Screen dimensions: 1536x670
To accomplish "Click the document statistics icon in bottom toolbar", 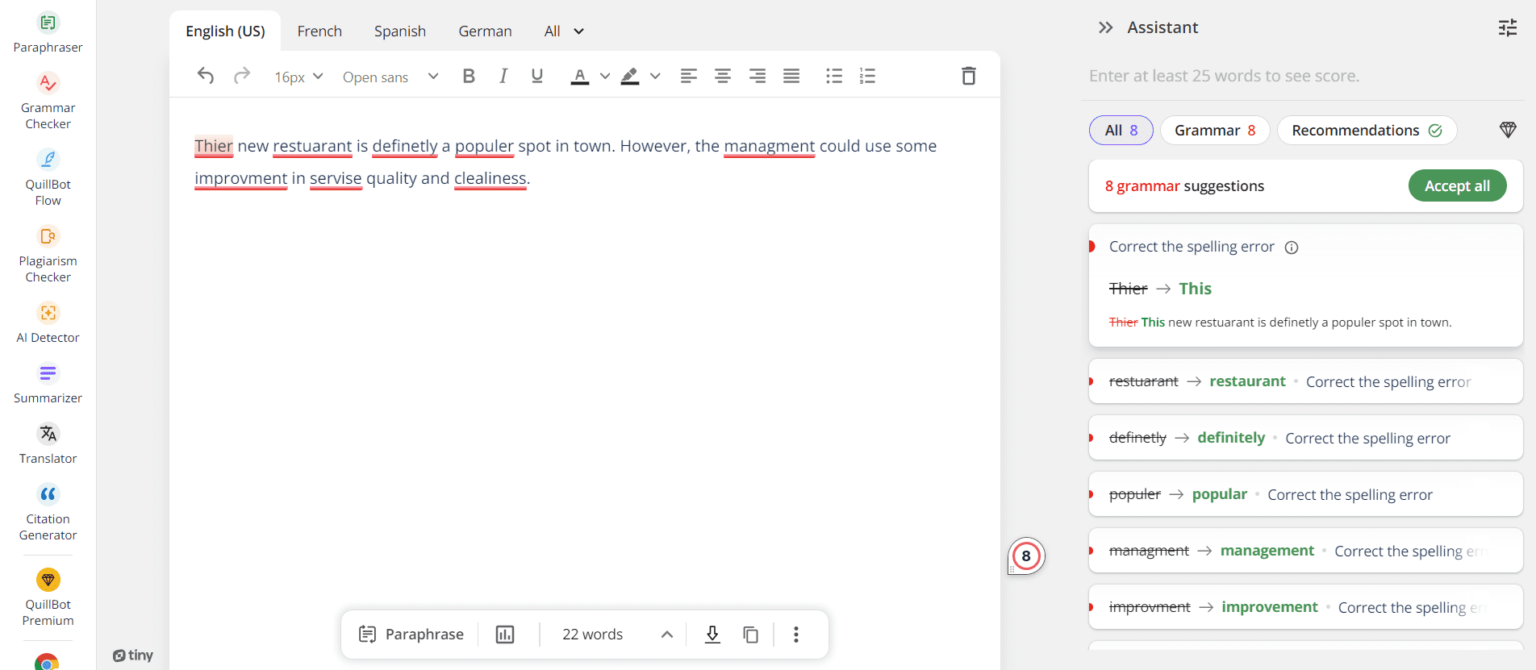I will [x=505, y=634].
